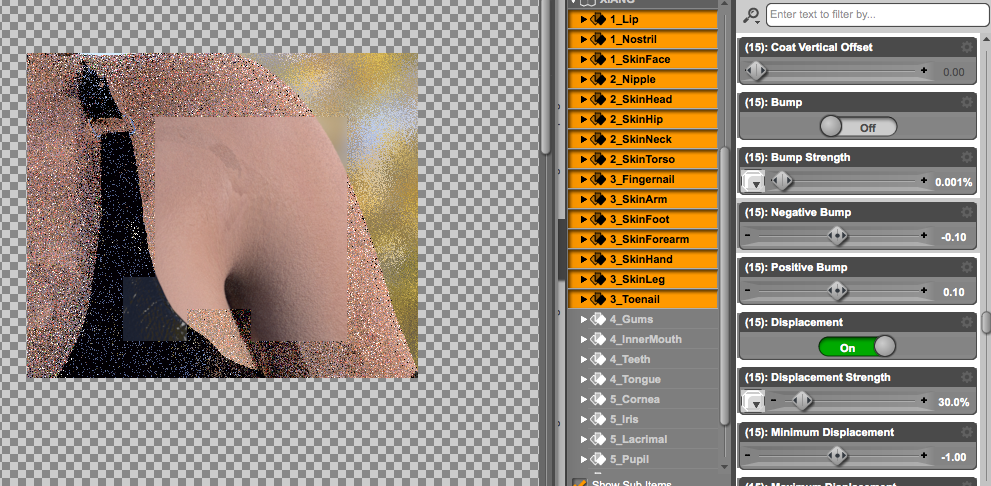Image resolution: width=991 pixels, height=486 pixels.
Task: Toggle the Show Sub Items checkbox
Action: click(579, 483)
